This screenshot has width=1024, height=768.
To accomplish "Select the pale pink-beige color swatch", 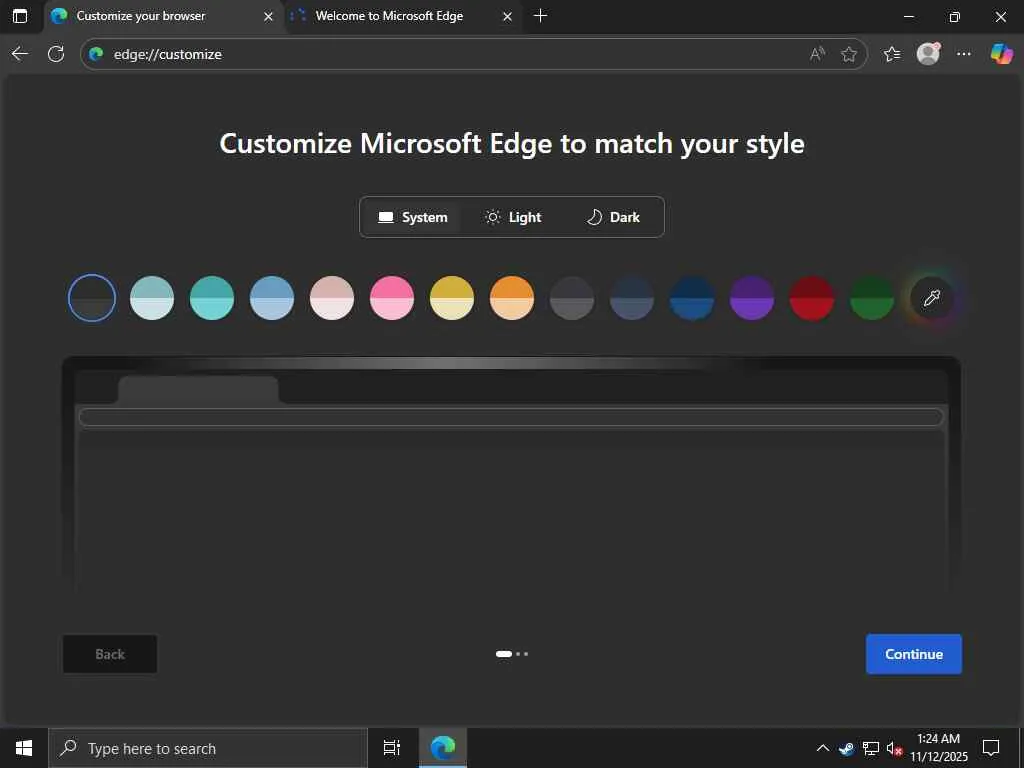I will [332, 298].
